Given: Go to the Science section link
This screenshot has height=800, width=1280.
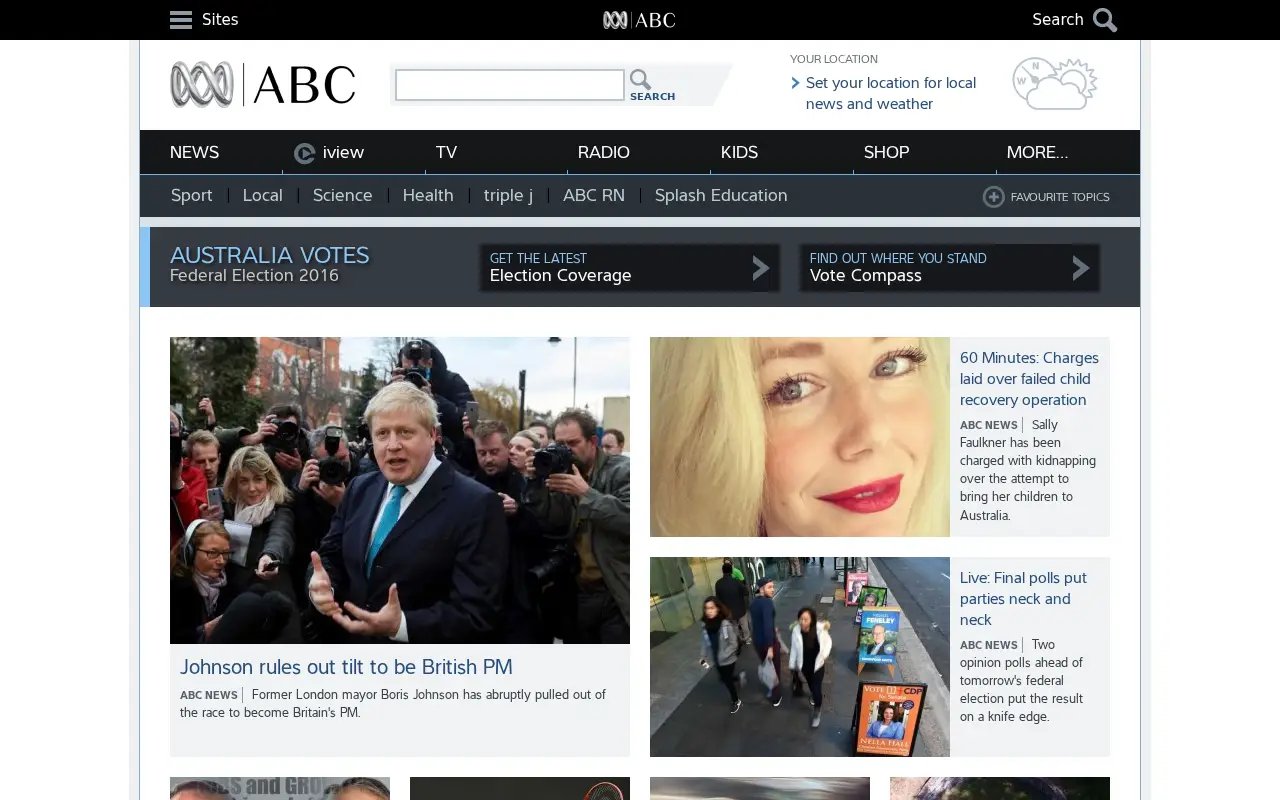Looking at the screenshot, I should click(342, 195).
